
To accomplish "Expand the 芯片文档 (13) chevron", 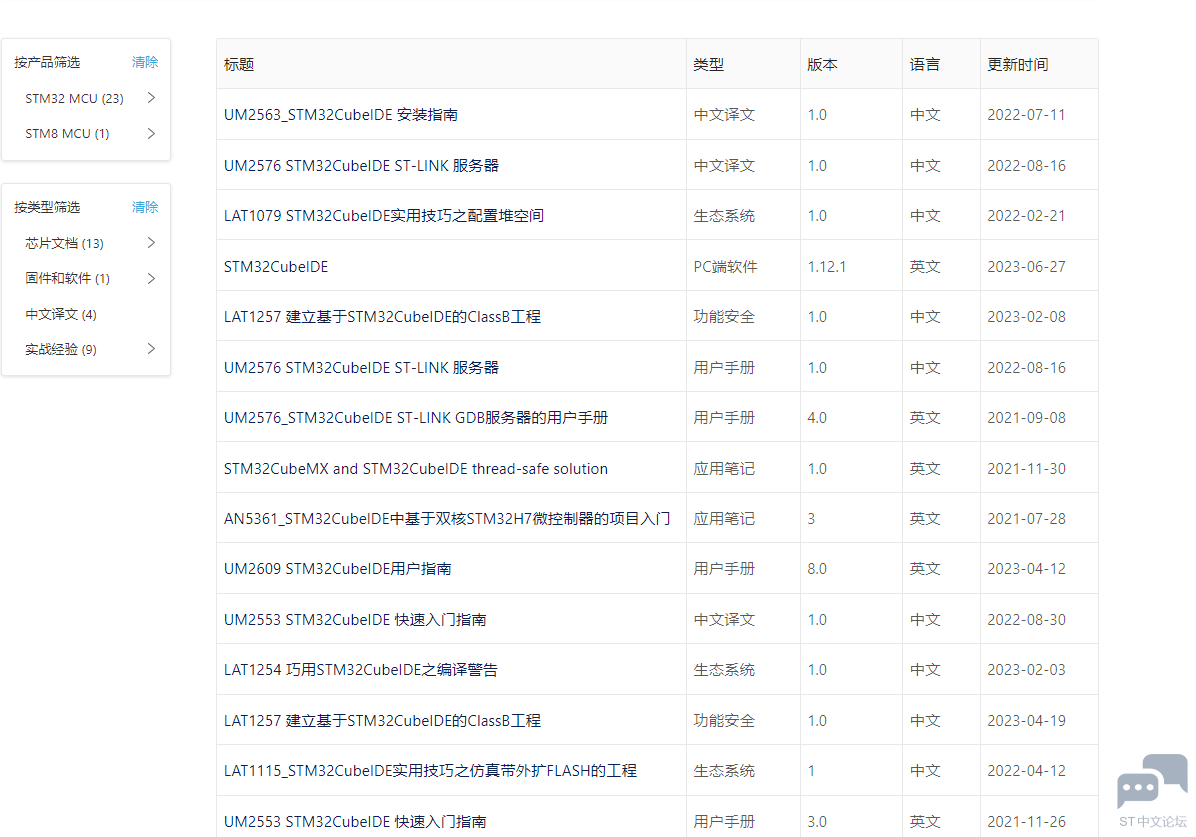I will [151, 243].
